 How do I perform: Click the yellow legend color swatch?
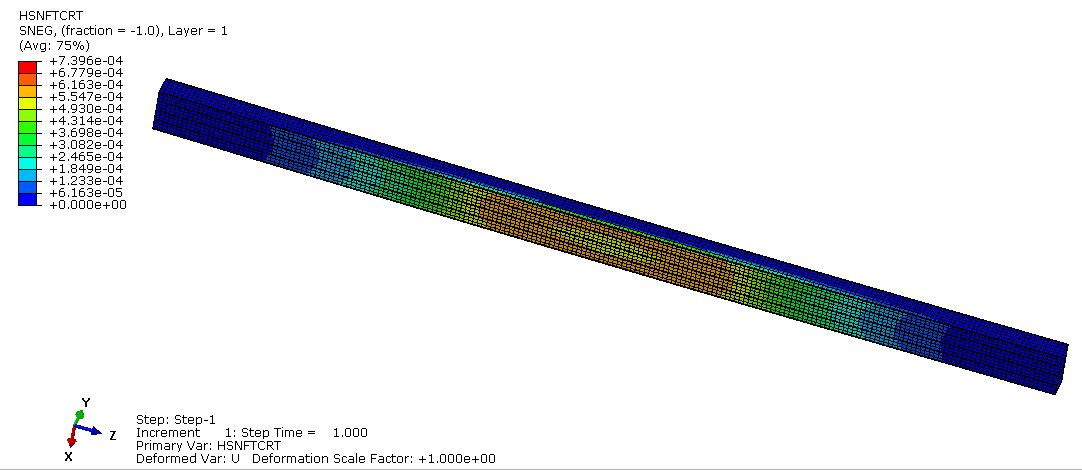26,103
